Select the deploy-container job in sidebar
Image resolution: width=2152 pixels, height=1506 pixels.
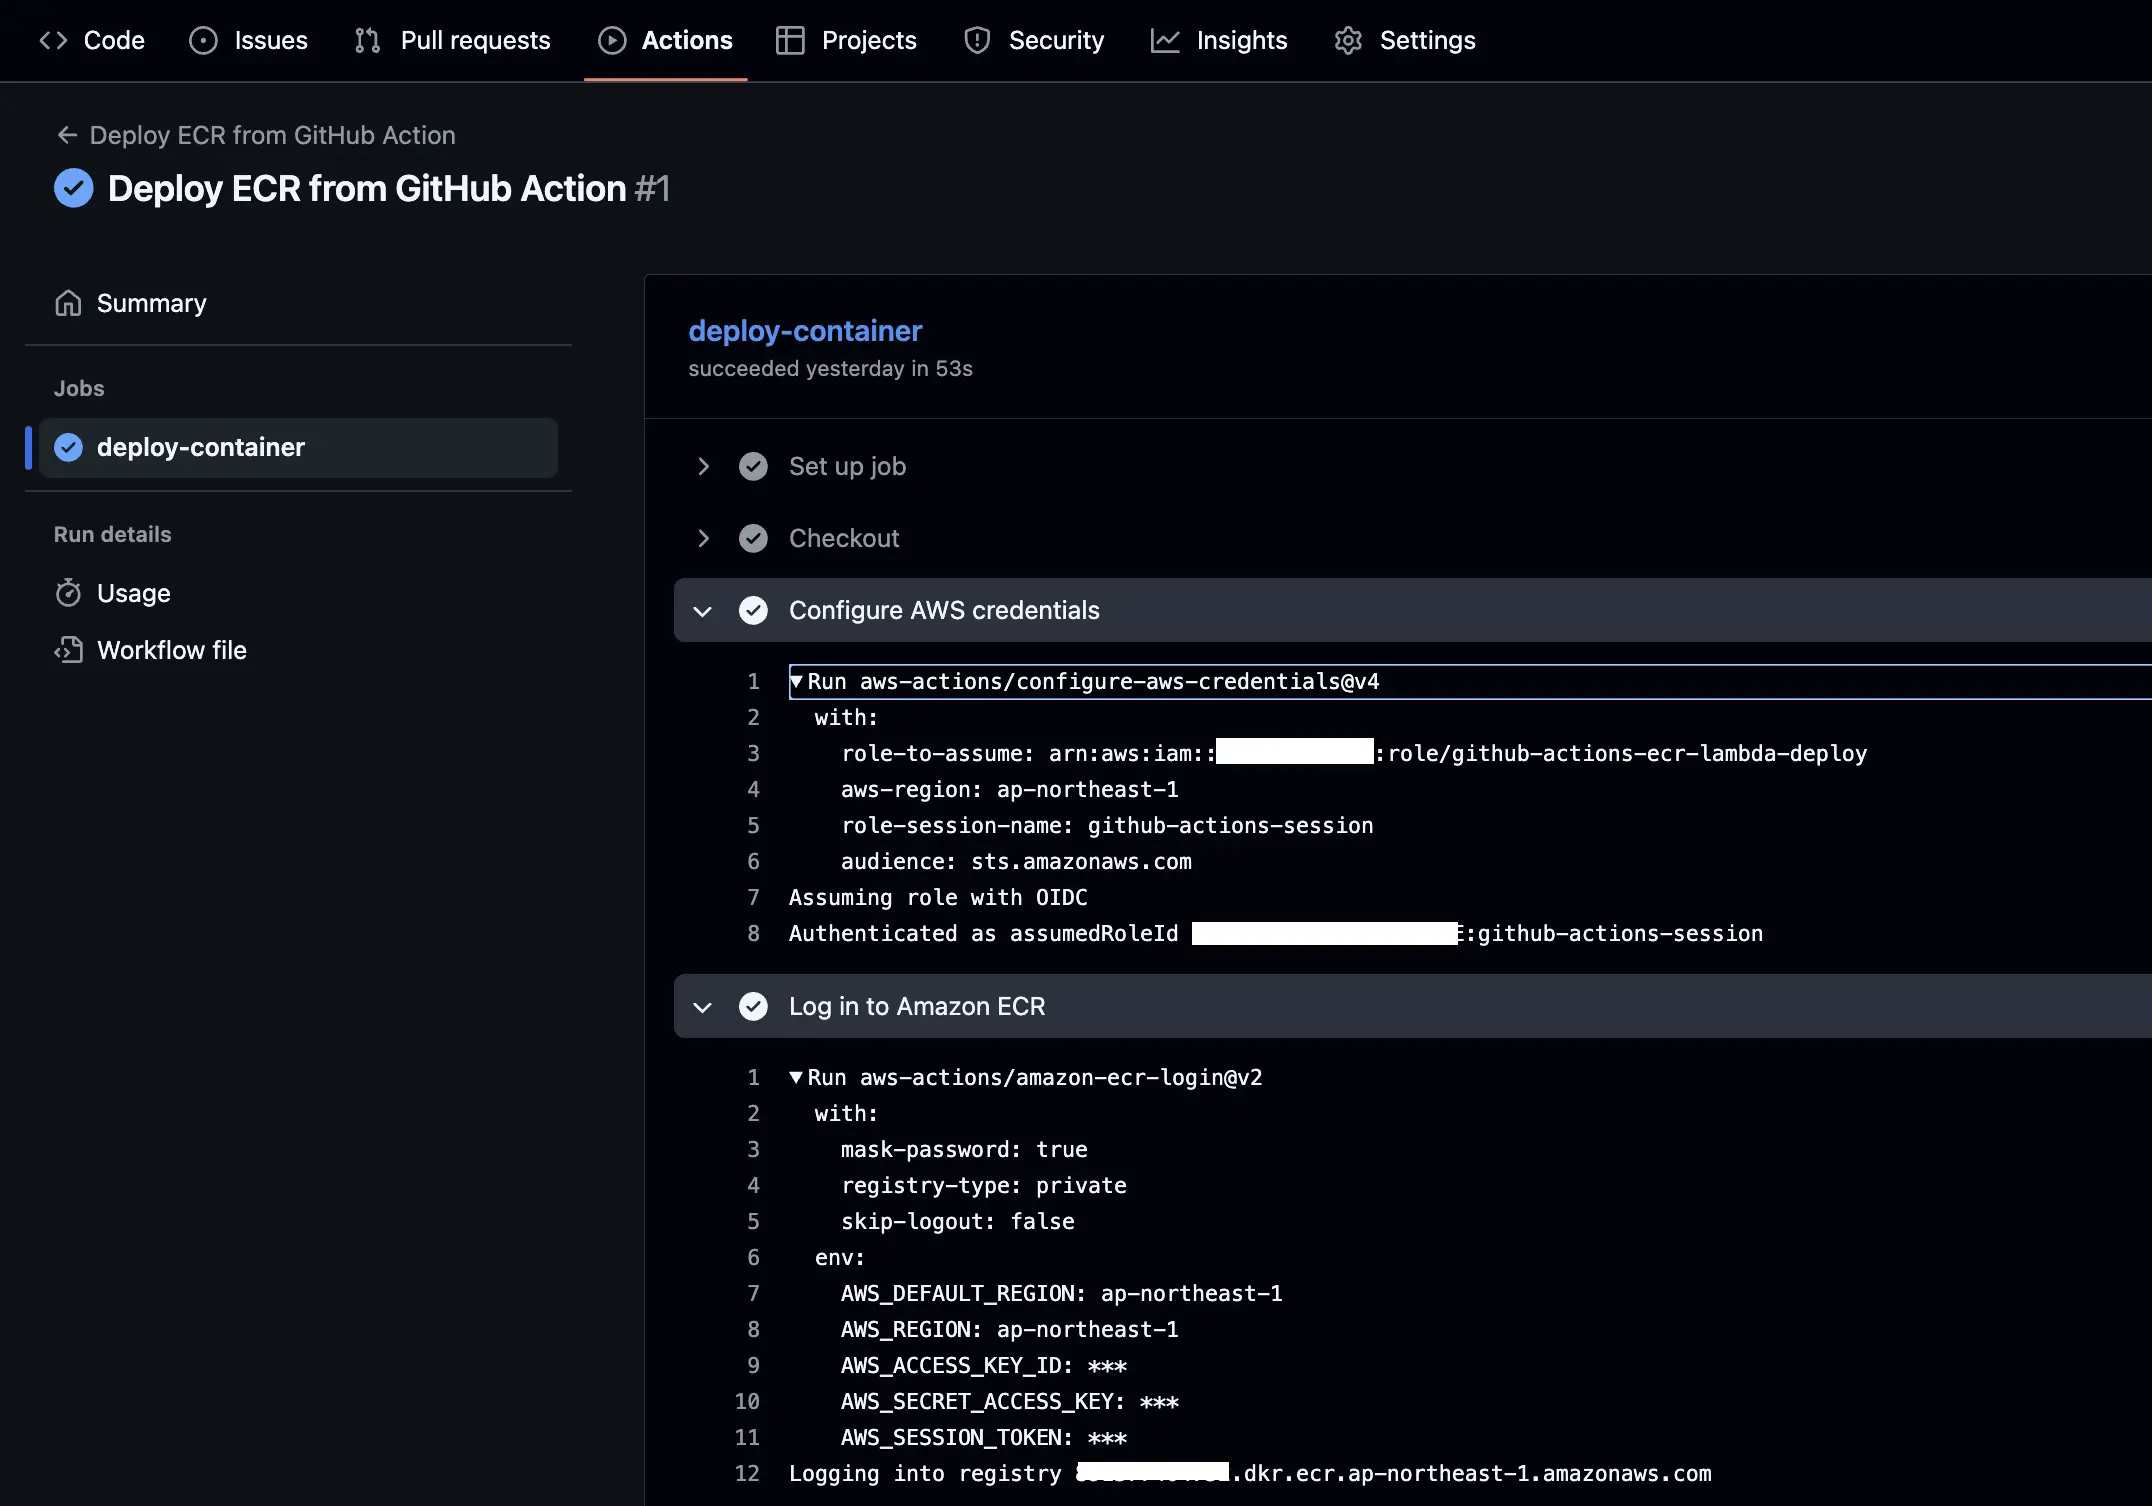[200, 447]
